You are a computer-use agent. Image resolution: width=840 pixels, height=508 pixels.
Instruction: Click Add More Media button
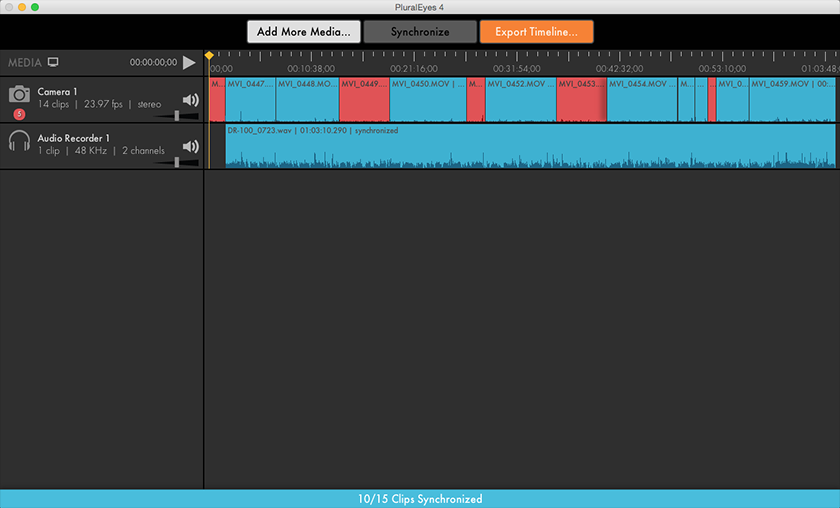[303, 32]
